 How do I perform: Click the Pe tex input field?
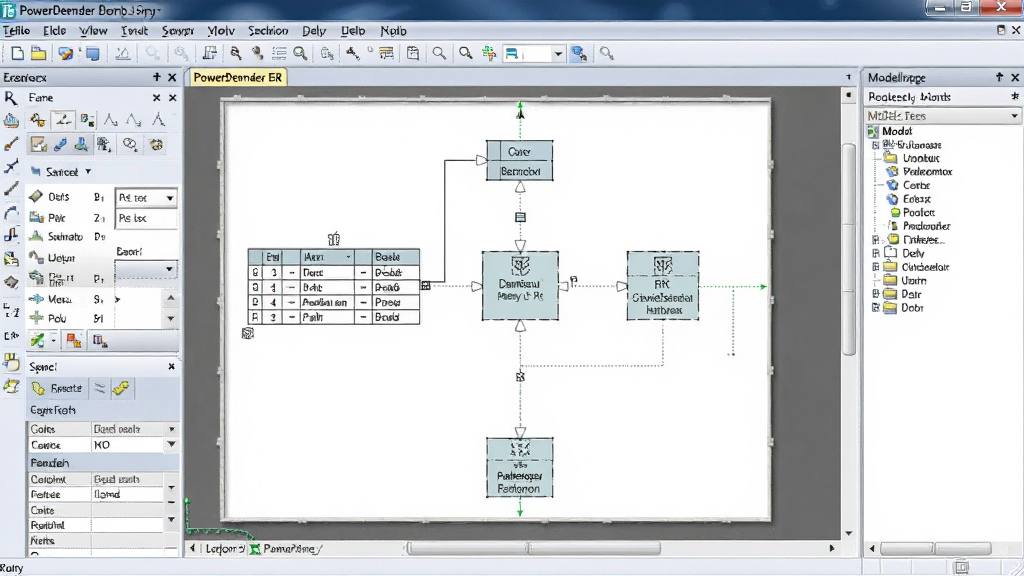click(x=146, y=218)
